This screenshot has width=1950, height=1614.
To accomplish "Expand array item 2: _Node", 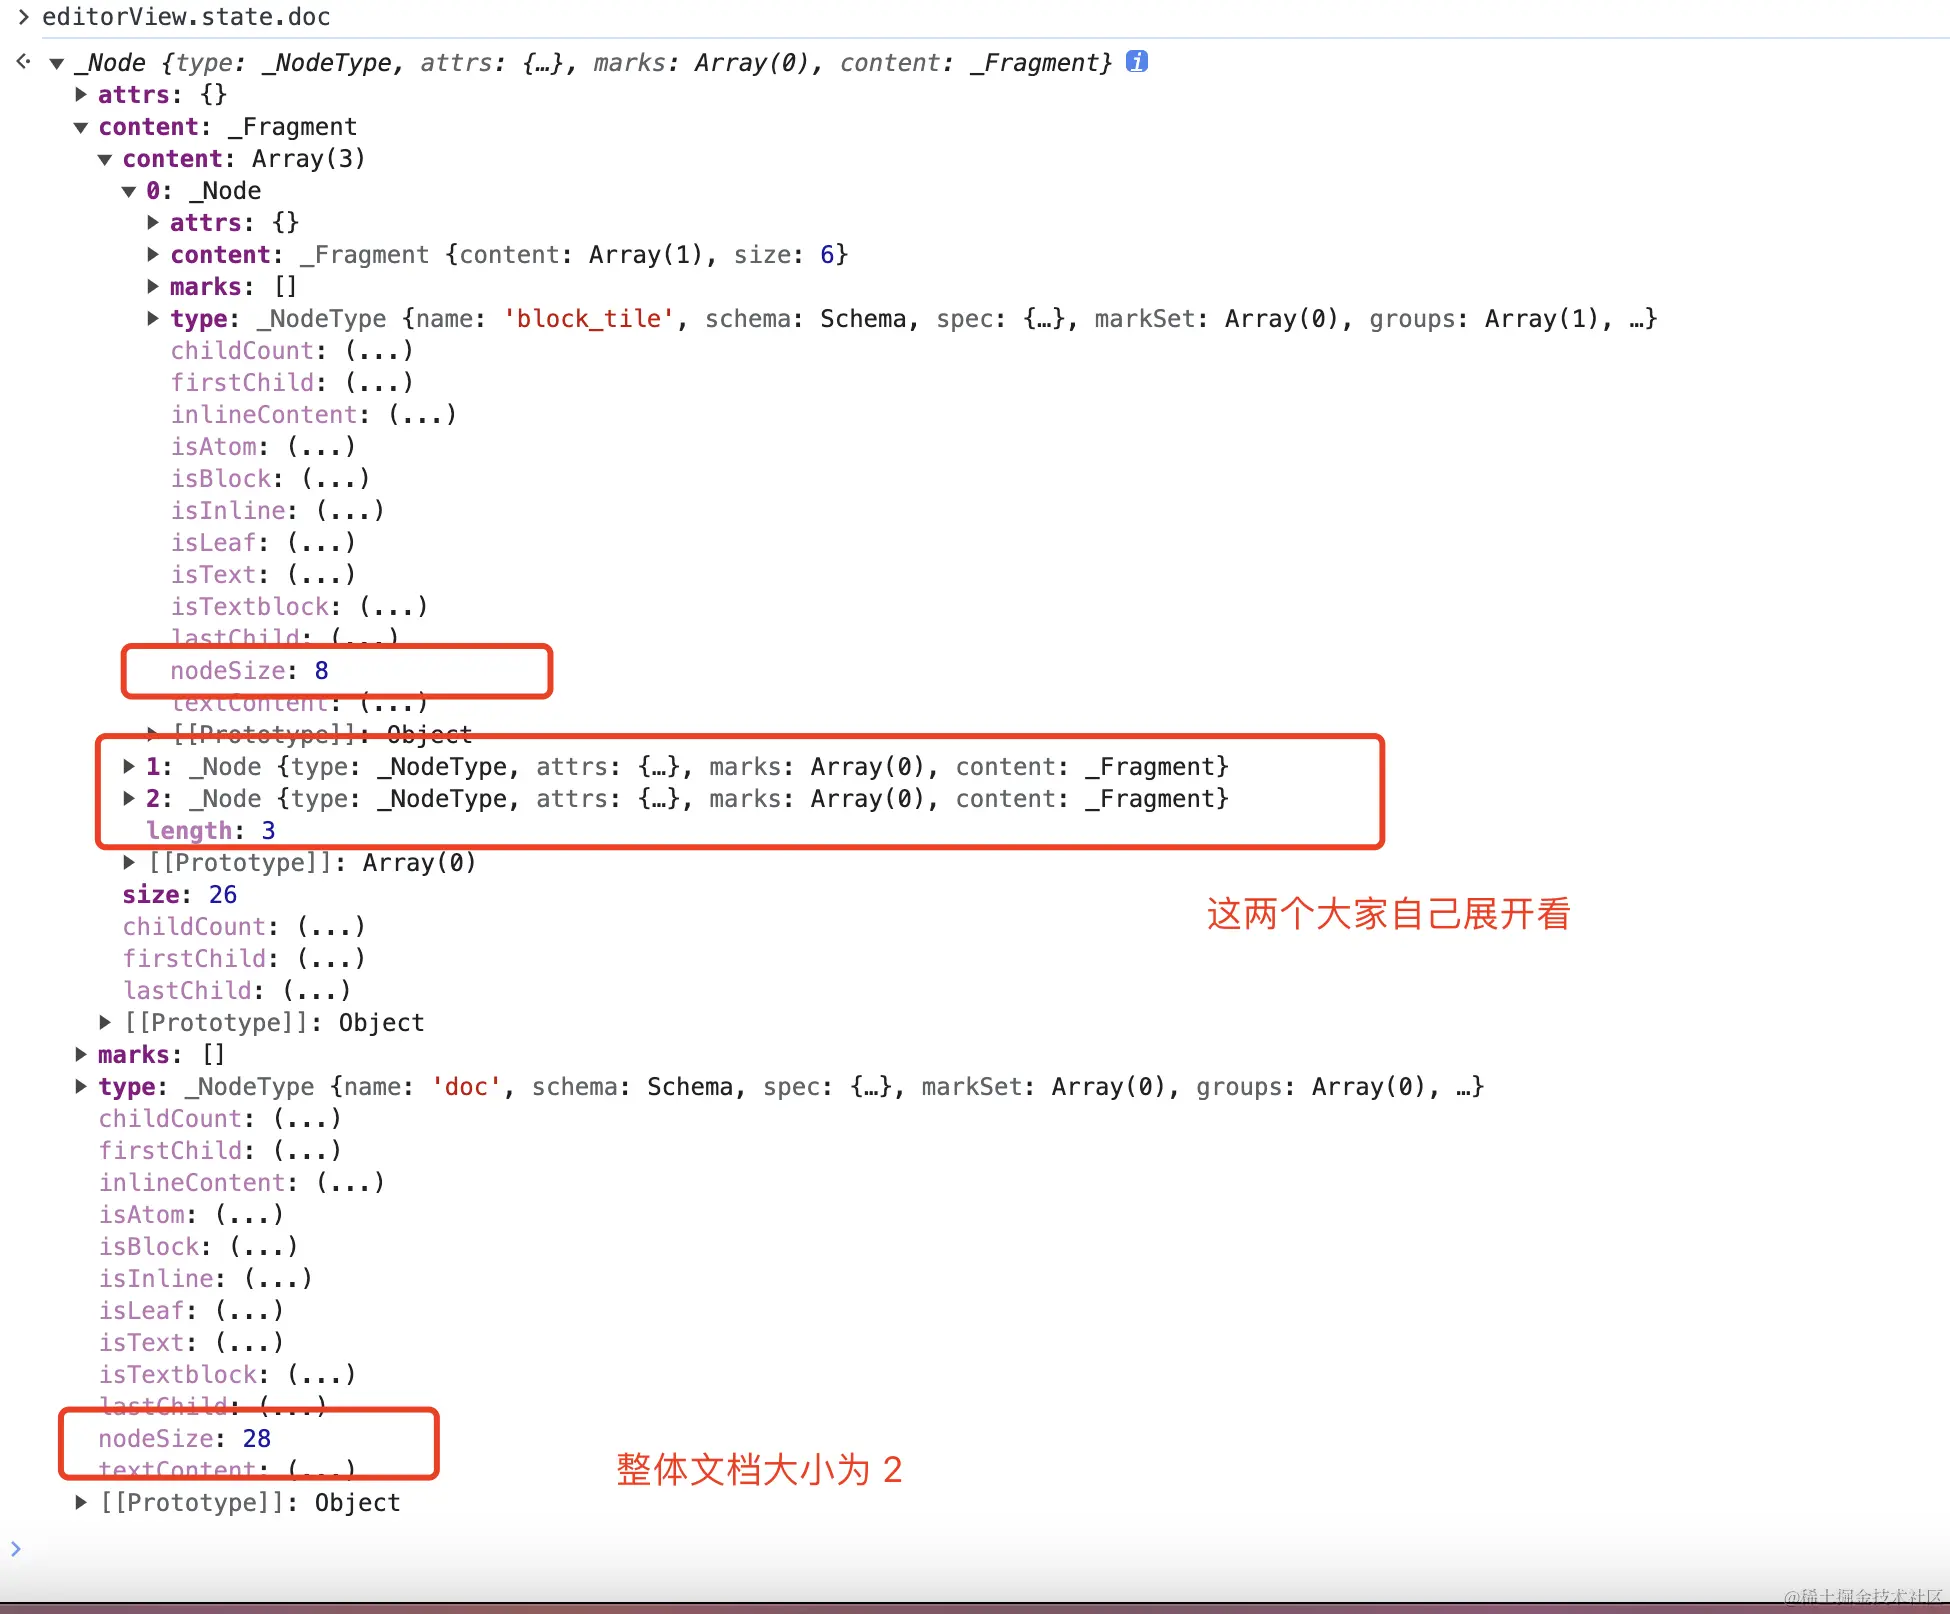I will [x=129, y=799].
